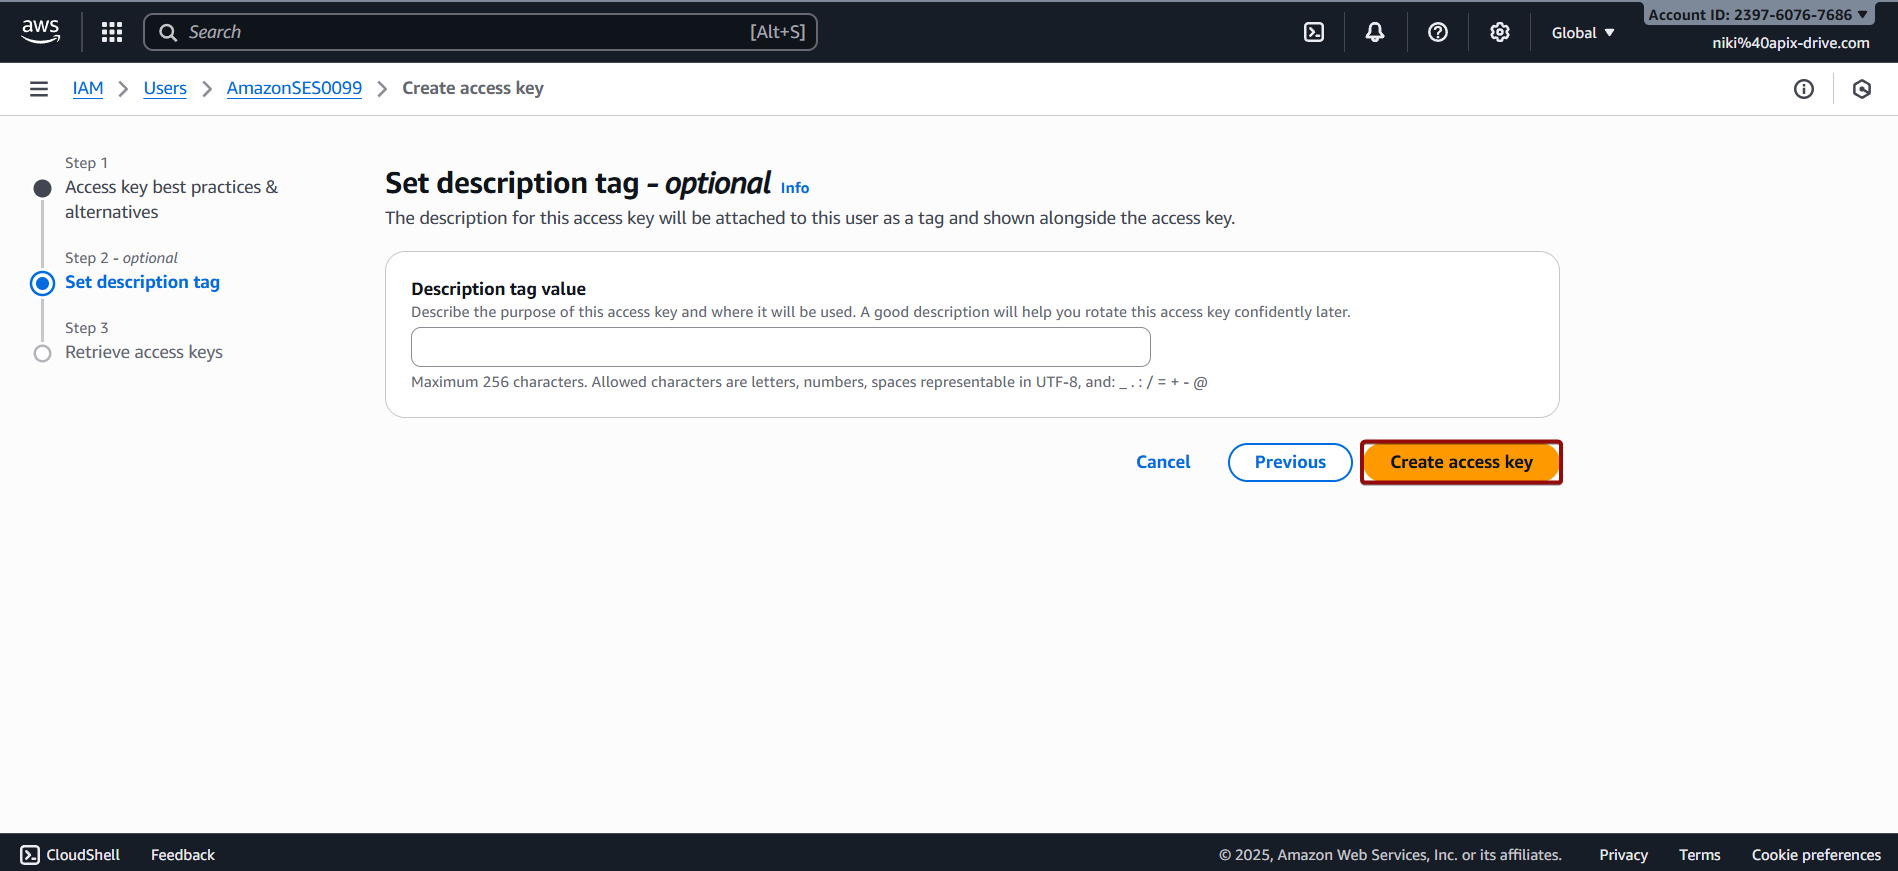This screenshot has width=1898, height=871.
Task: Click the AWS logo home icon
Action: point(41,31)
